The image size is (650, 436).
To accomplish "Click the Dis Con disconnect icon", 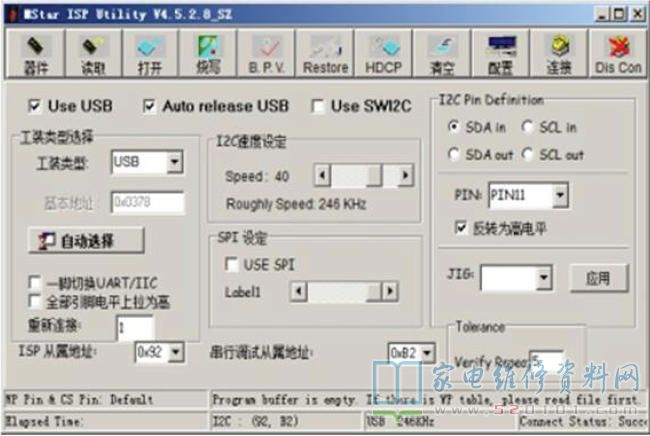I will coord(618,54).
